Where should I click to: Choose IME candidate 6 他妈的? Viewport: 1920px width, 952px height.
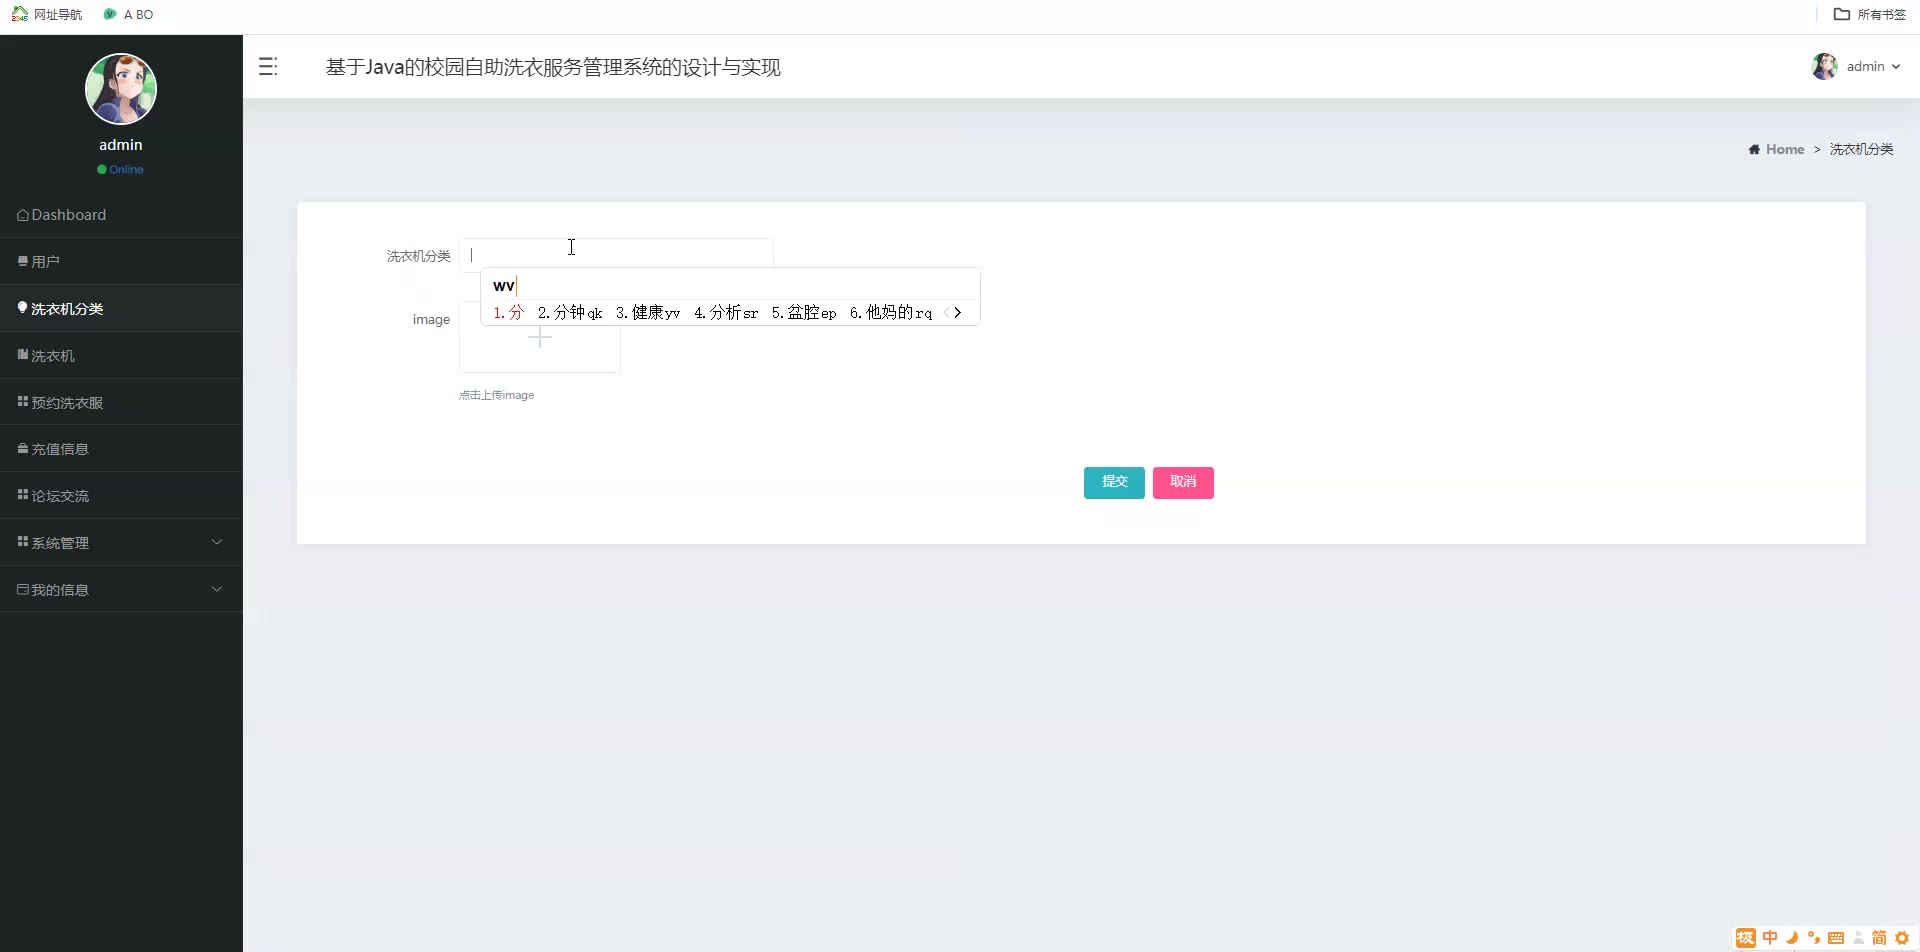click(x=891, y=313)
